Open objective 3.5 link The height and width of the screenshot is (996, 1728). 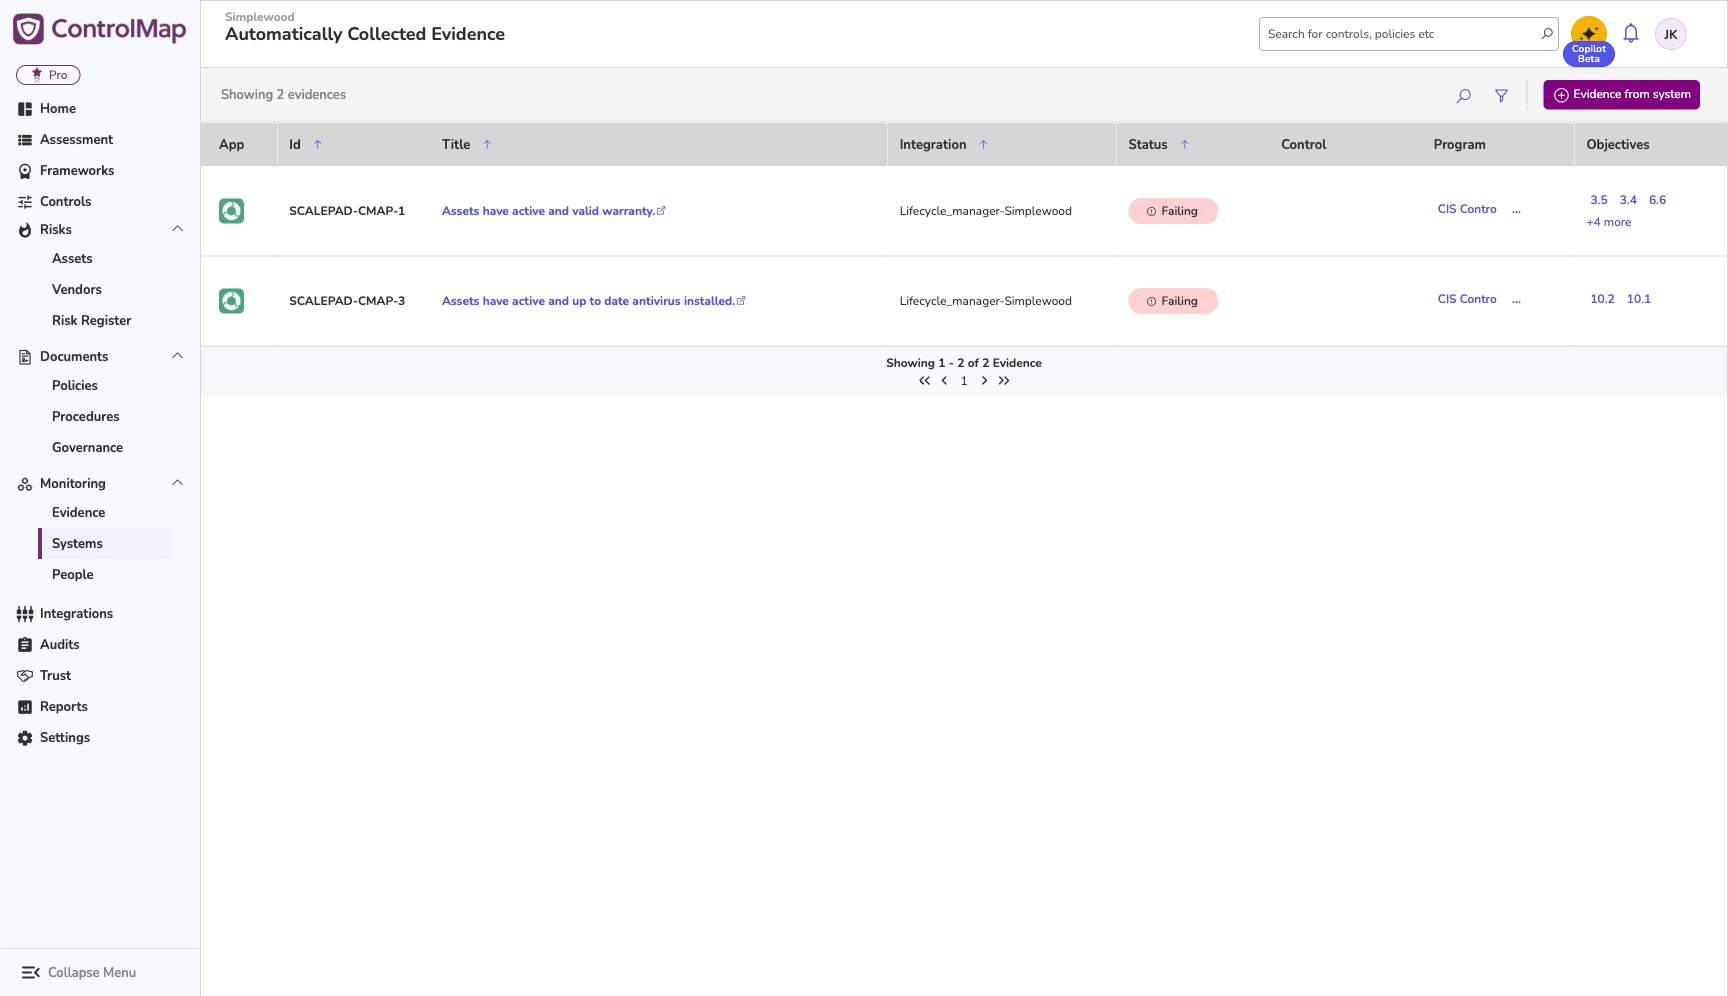(1599, 200)
